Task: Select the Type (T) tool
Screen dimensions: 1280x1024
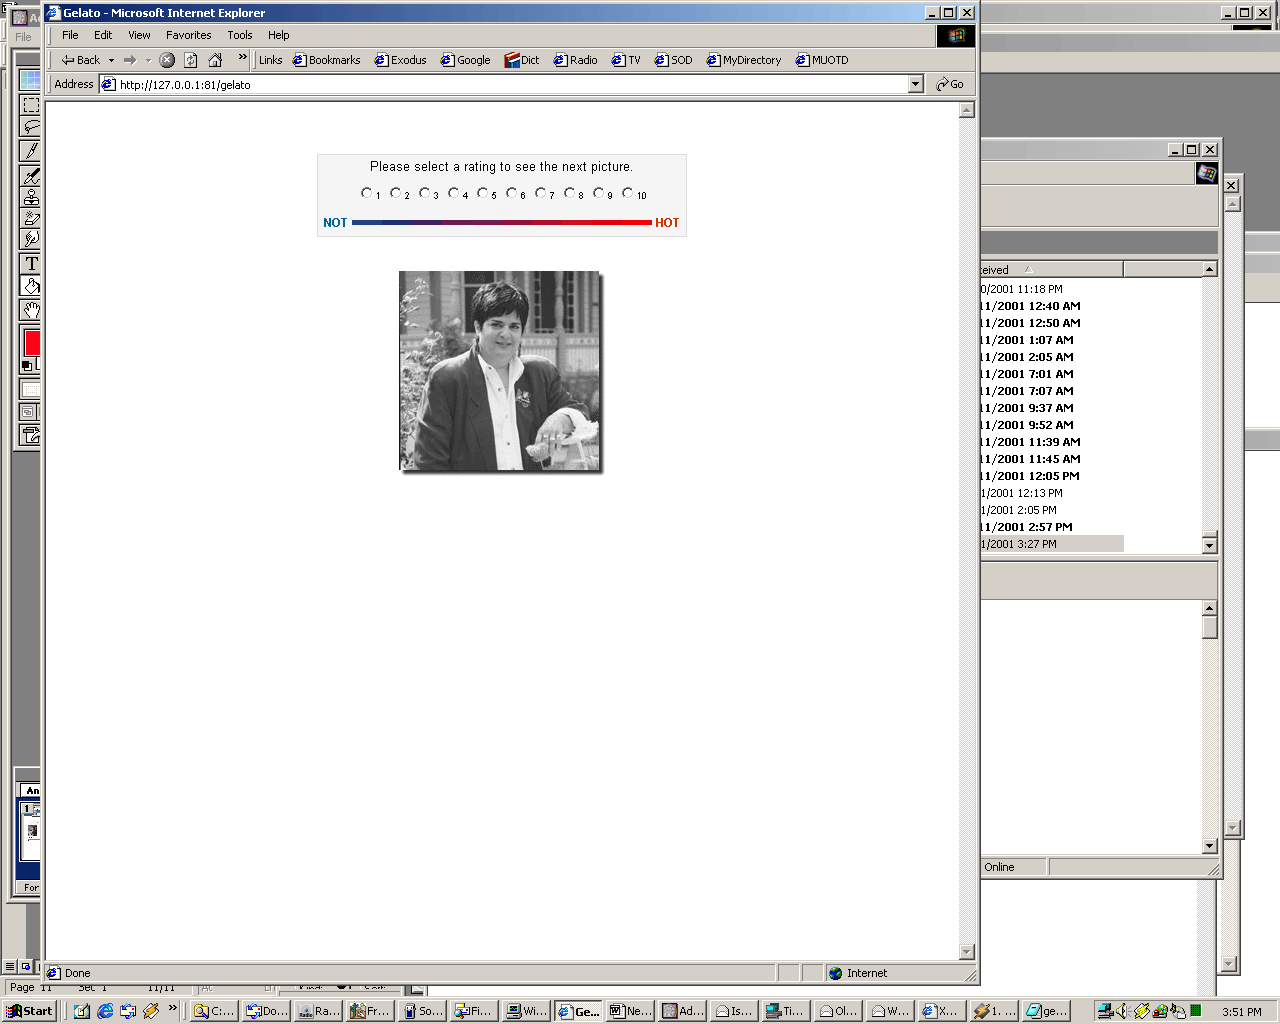Action: pos(31,263)
